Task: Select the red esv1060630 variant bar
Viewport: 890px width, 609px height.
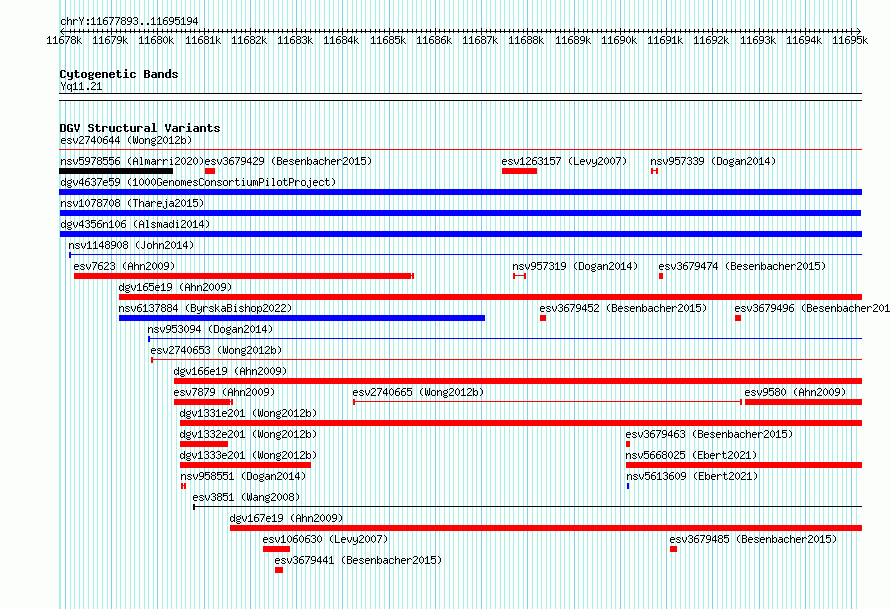Action: [x=276, y=549]
